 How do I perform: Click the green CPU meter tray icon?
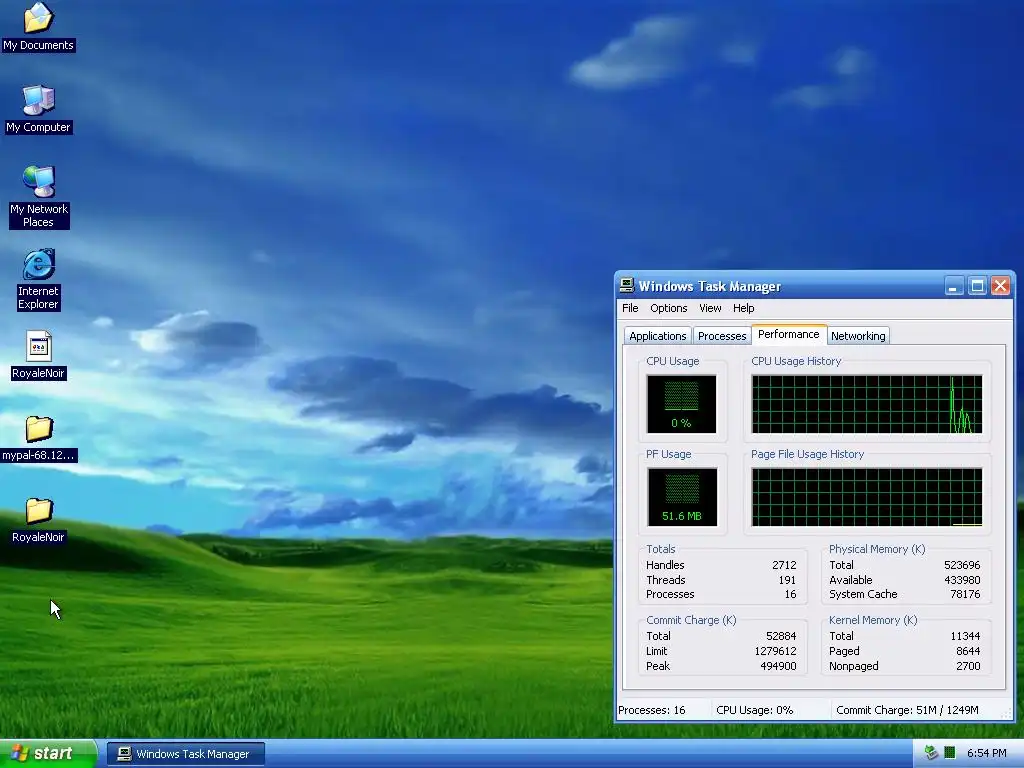pos(950,753)
